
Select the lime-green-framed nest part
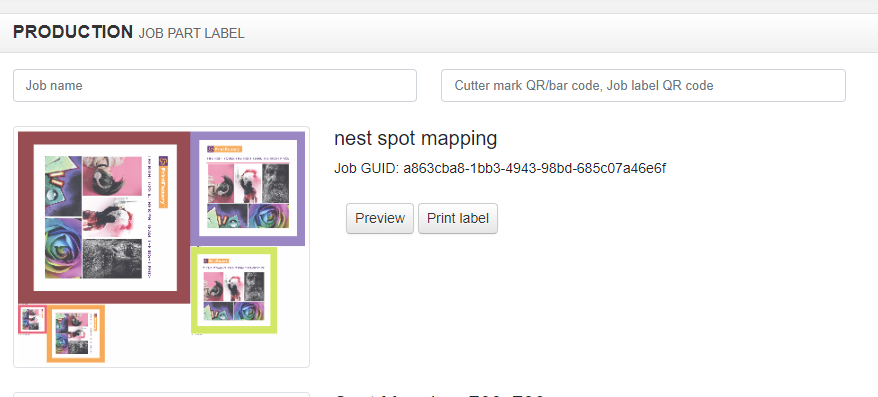pyautogui.click(x=234, y=291)
